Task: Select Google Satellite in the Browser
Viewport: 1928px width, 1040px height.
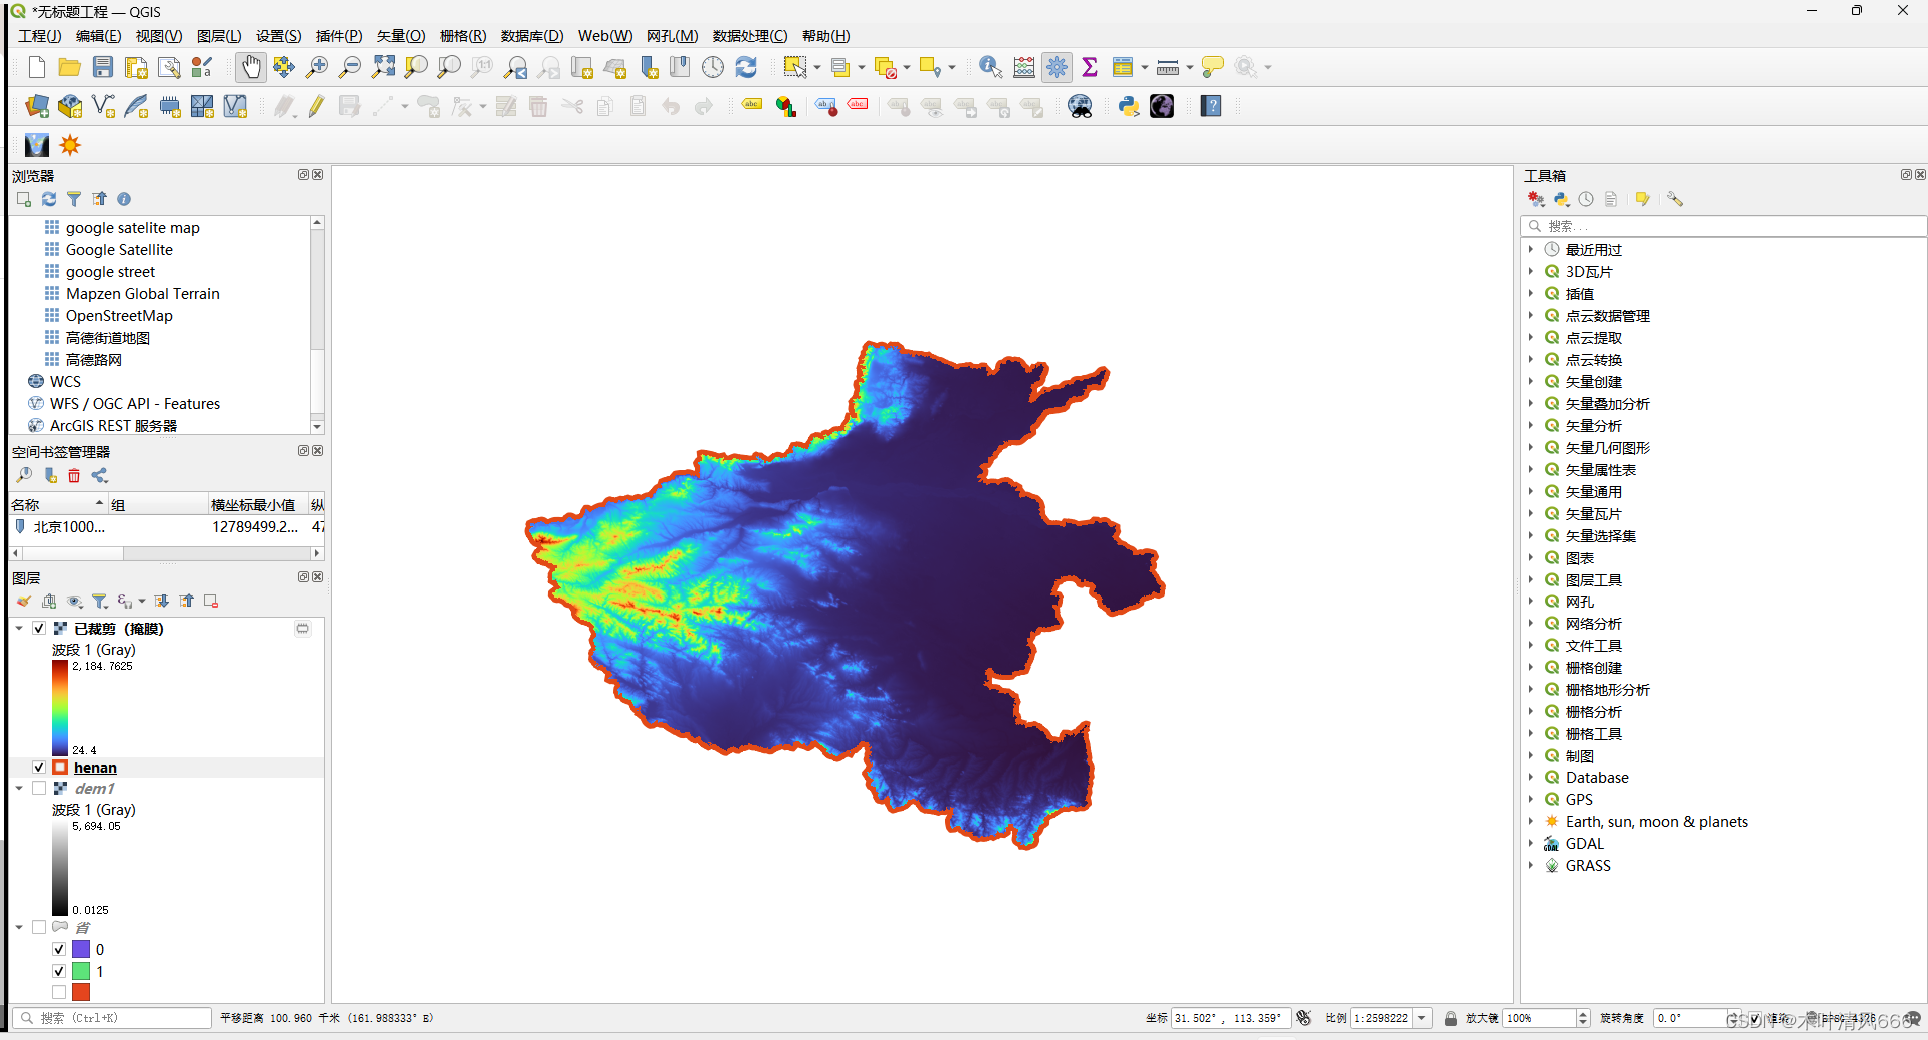Action: 119,250
